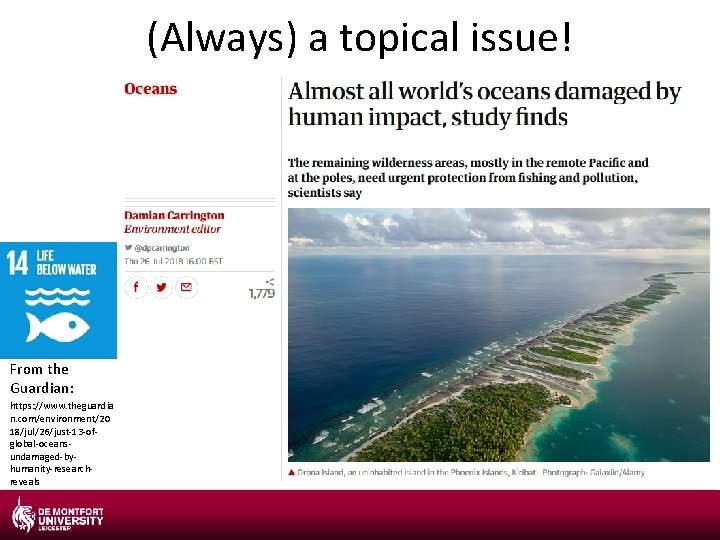Viewport: 720px width, 540px height.
Task: Click the 'DE MONTFORT UNIVERSITY' wordmark text
Action: click(x=71, y=519)
